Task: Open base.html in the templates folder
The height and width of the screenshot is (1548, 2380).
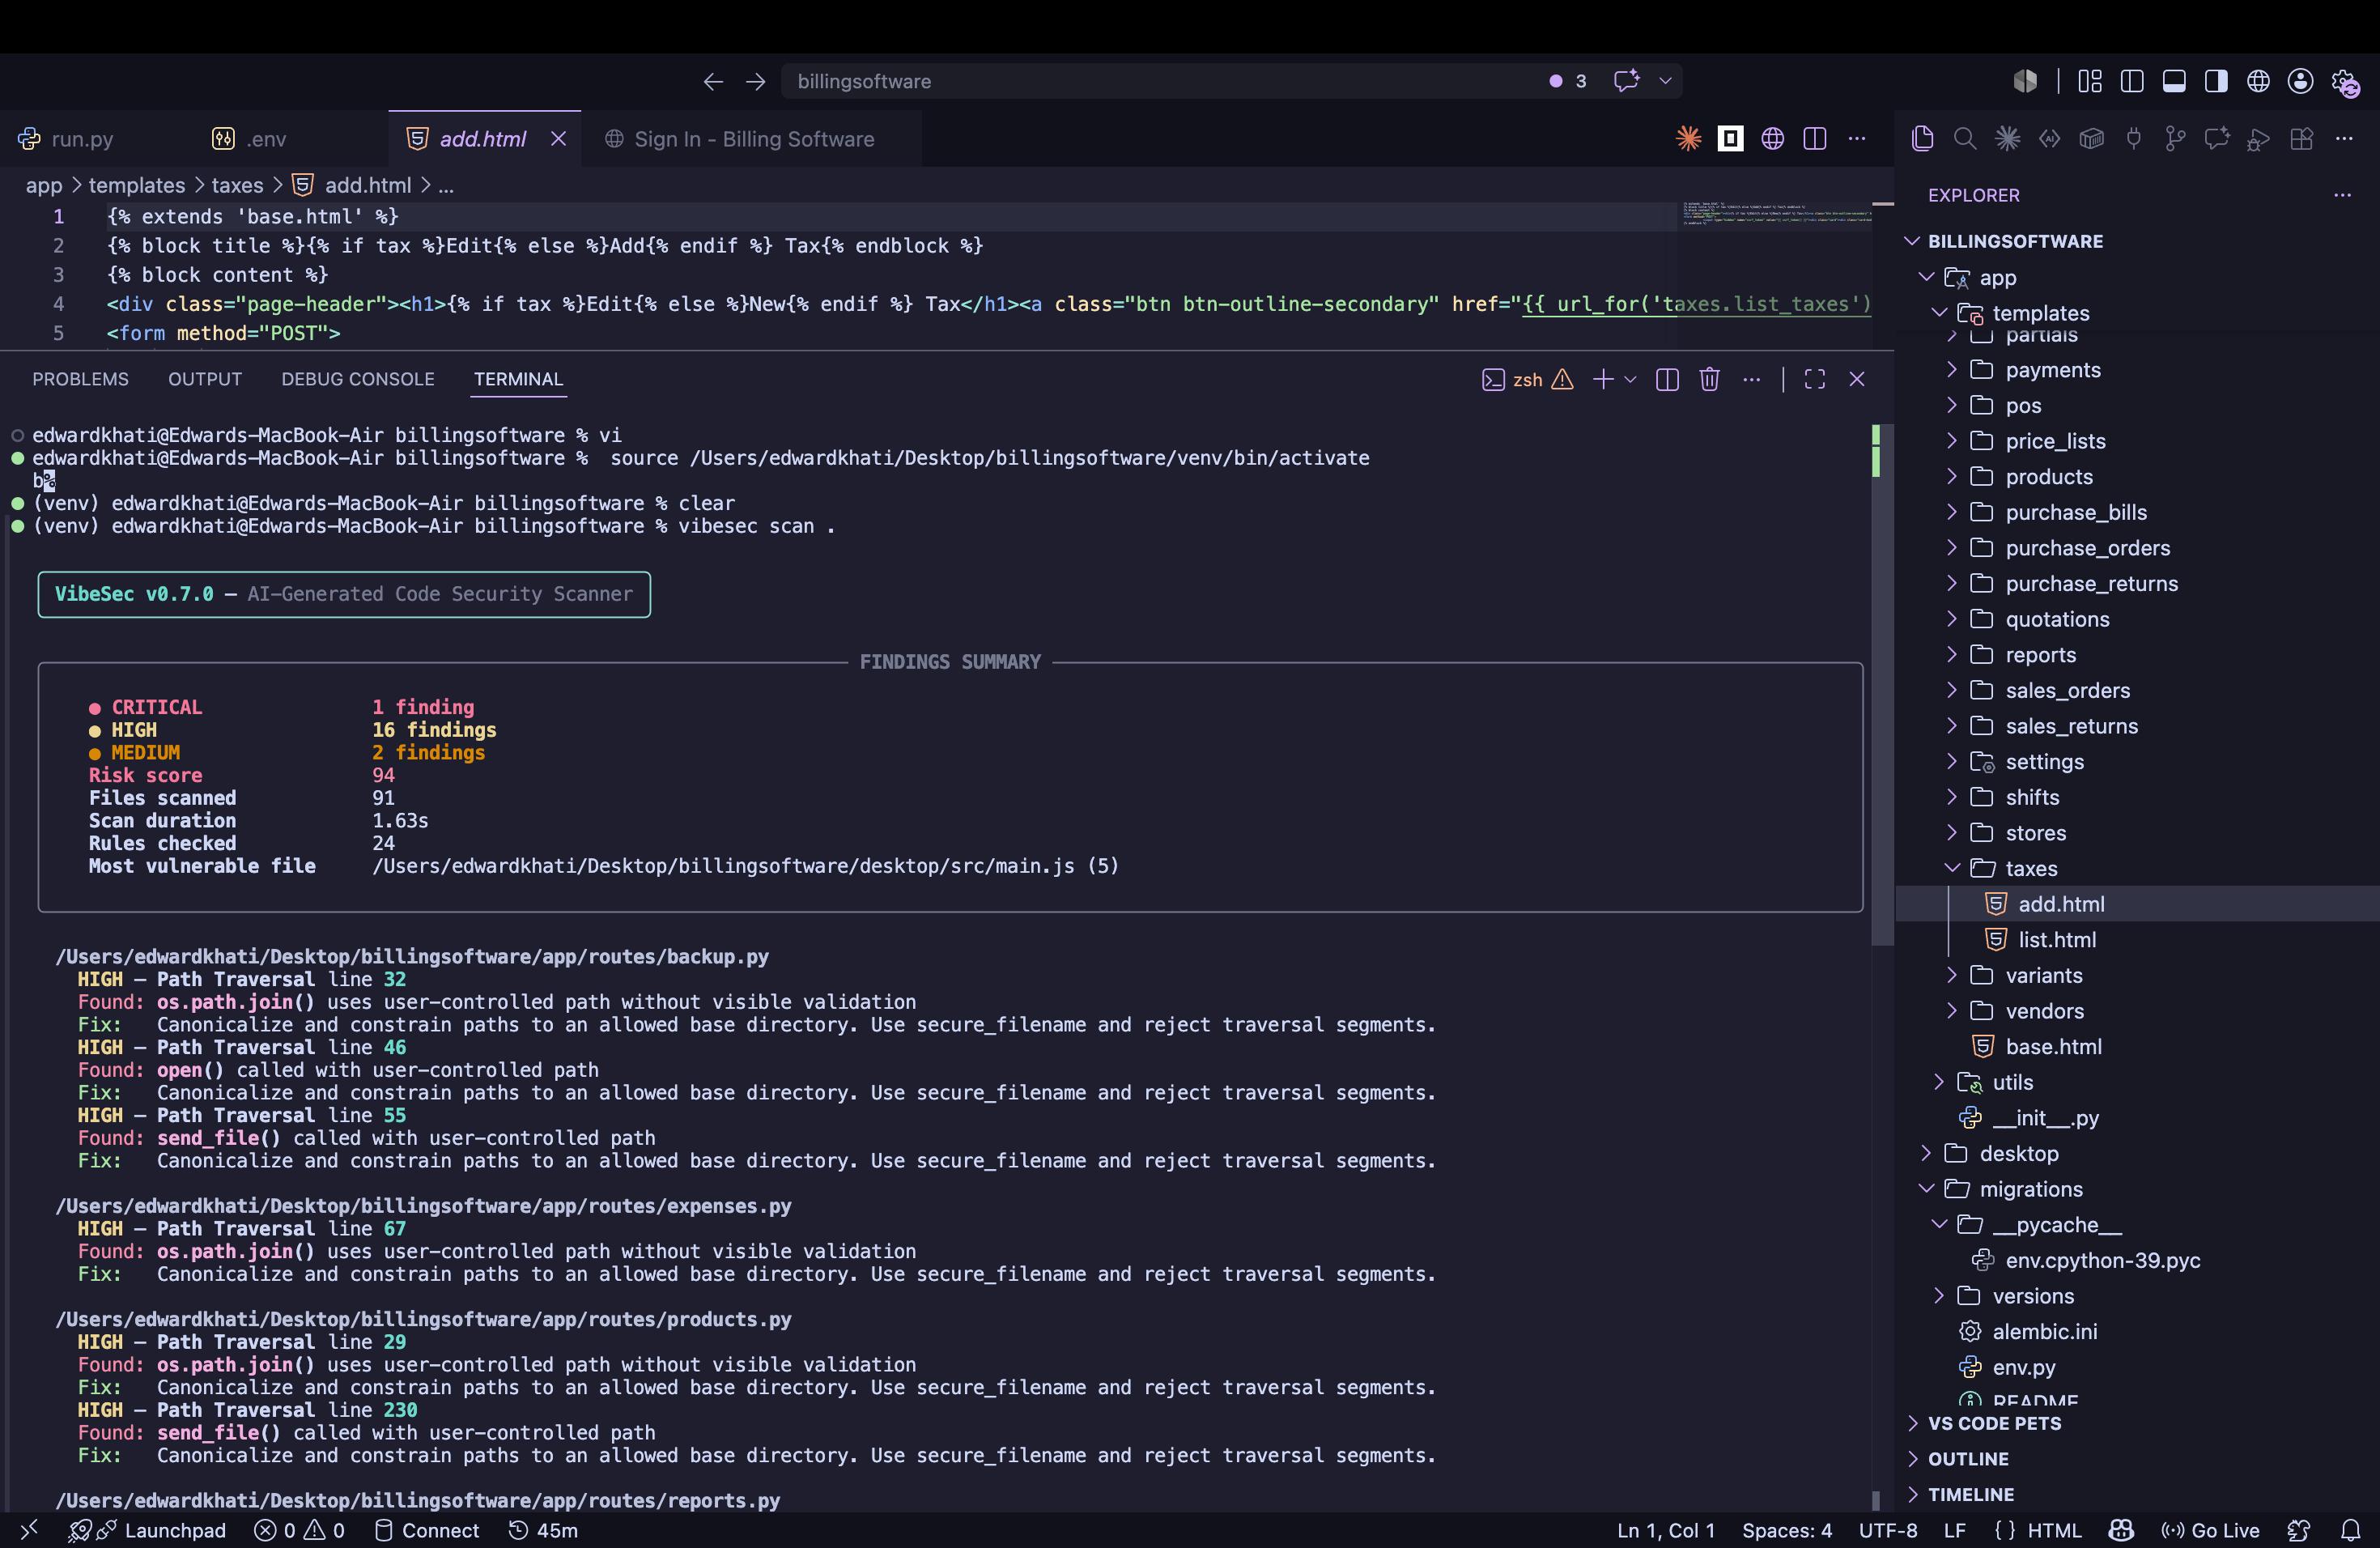Action: point(2053,1046)
